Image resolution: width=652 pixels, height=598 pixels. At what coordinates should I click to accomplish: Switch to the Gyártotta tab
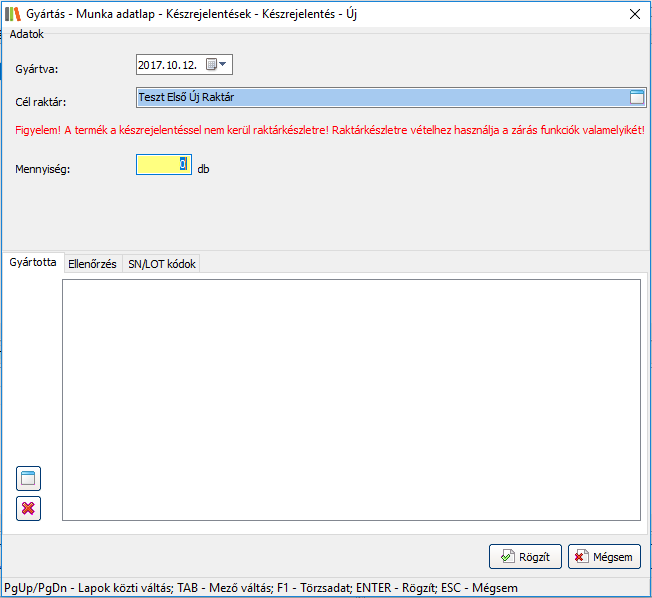click(32, 263)
